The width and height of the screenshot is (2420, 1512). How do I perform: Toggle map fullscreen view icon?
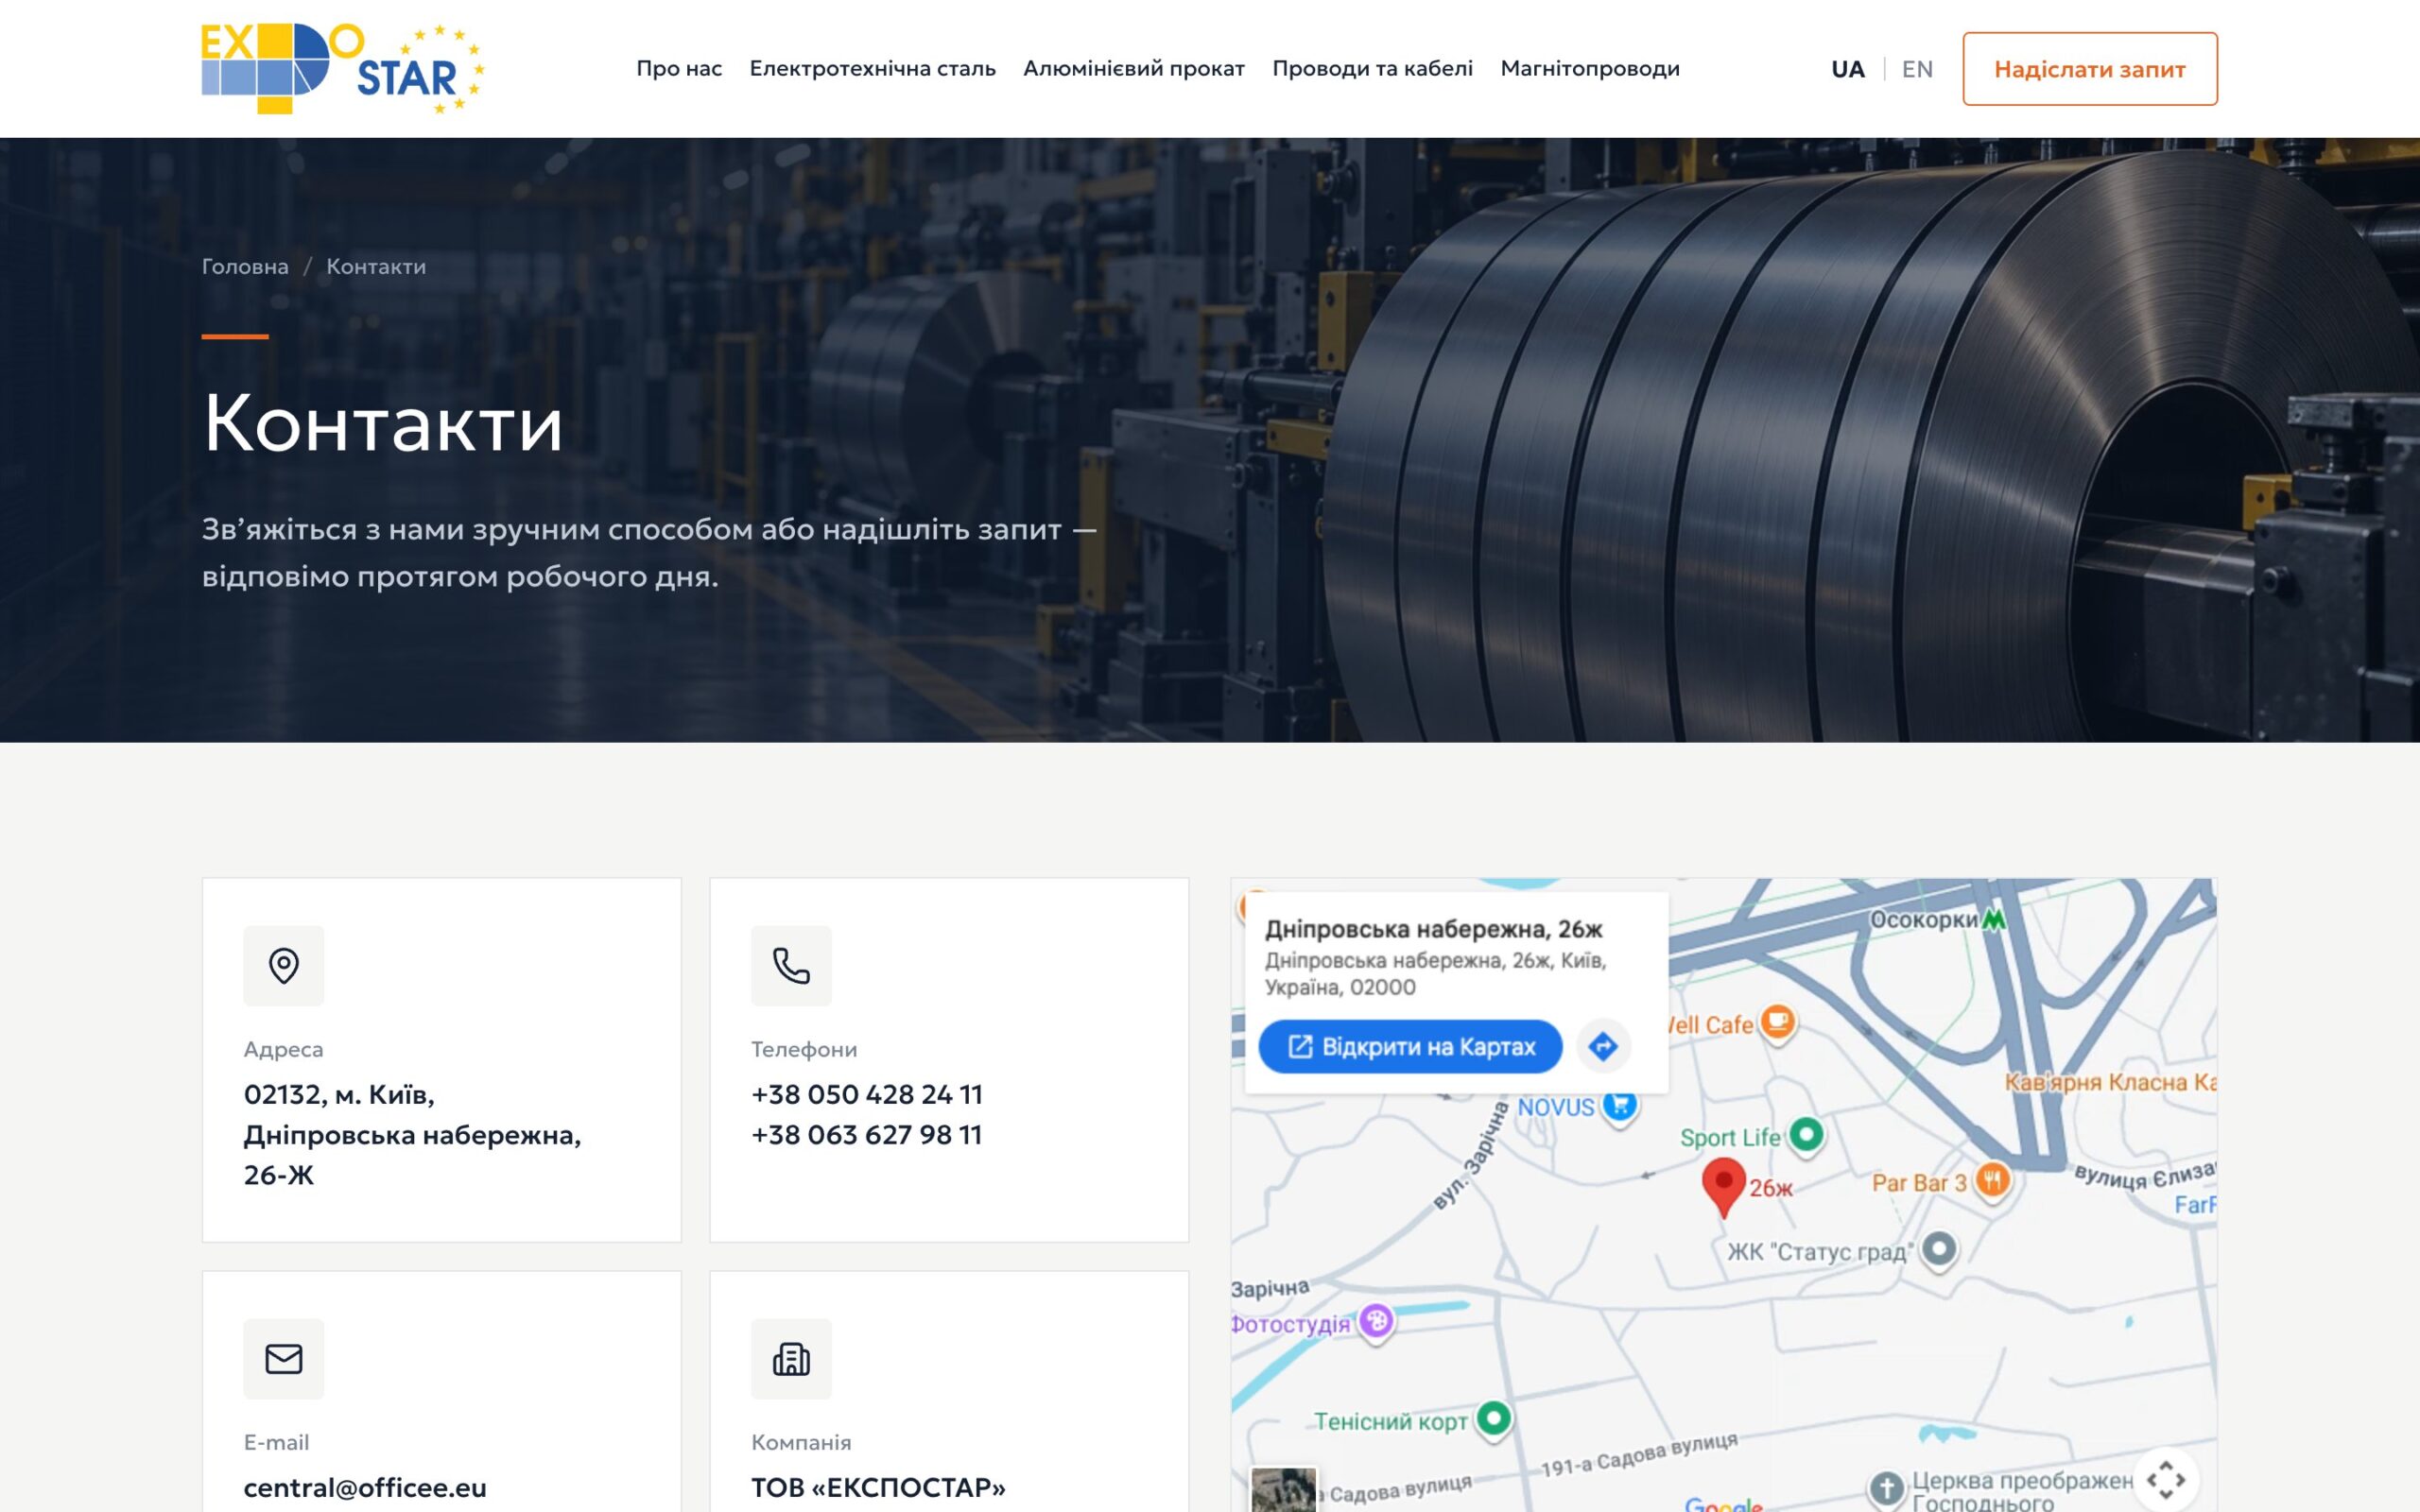[2165, 1480]
